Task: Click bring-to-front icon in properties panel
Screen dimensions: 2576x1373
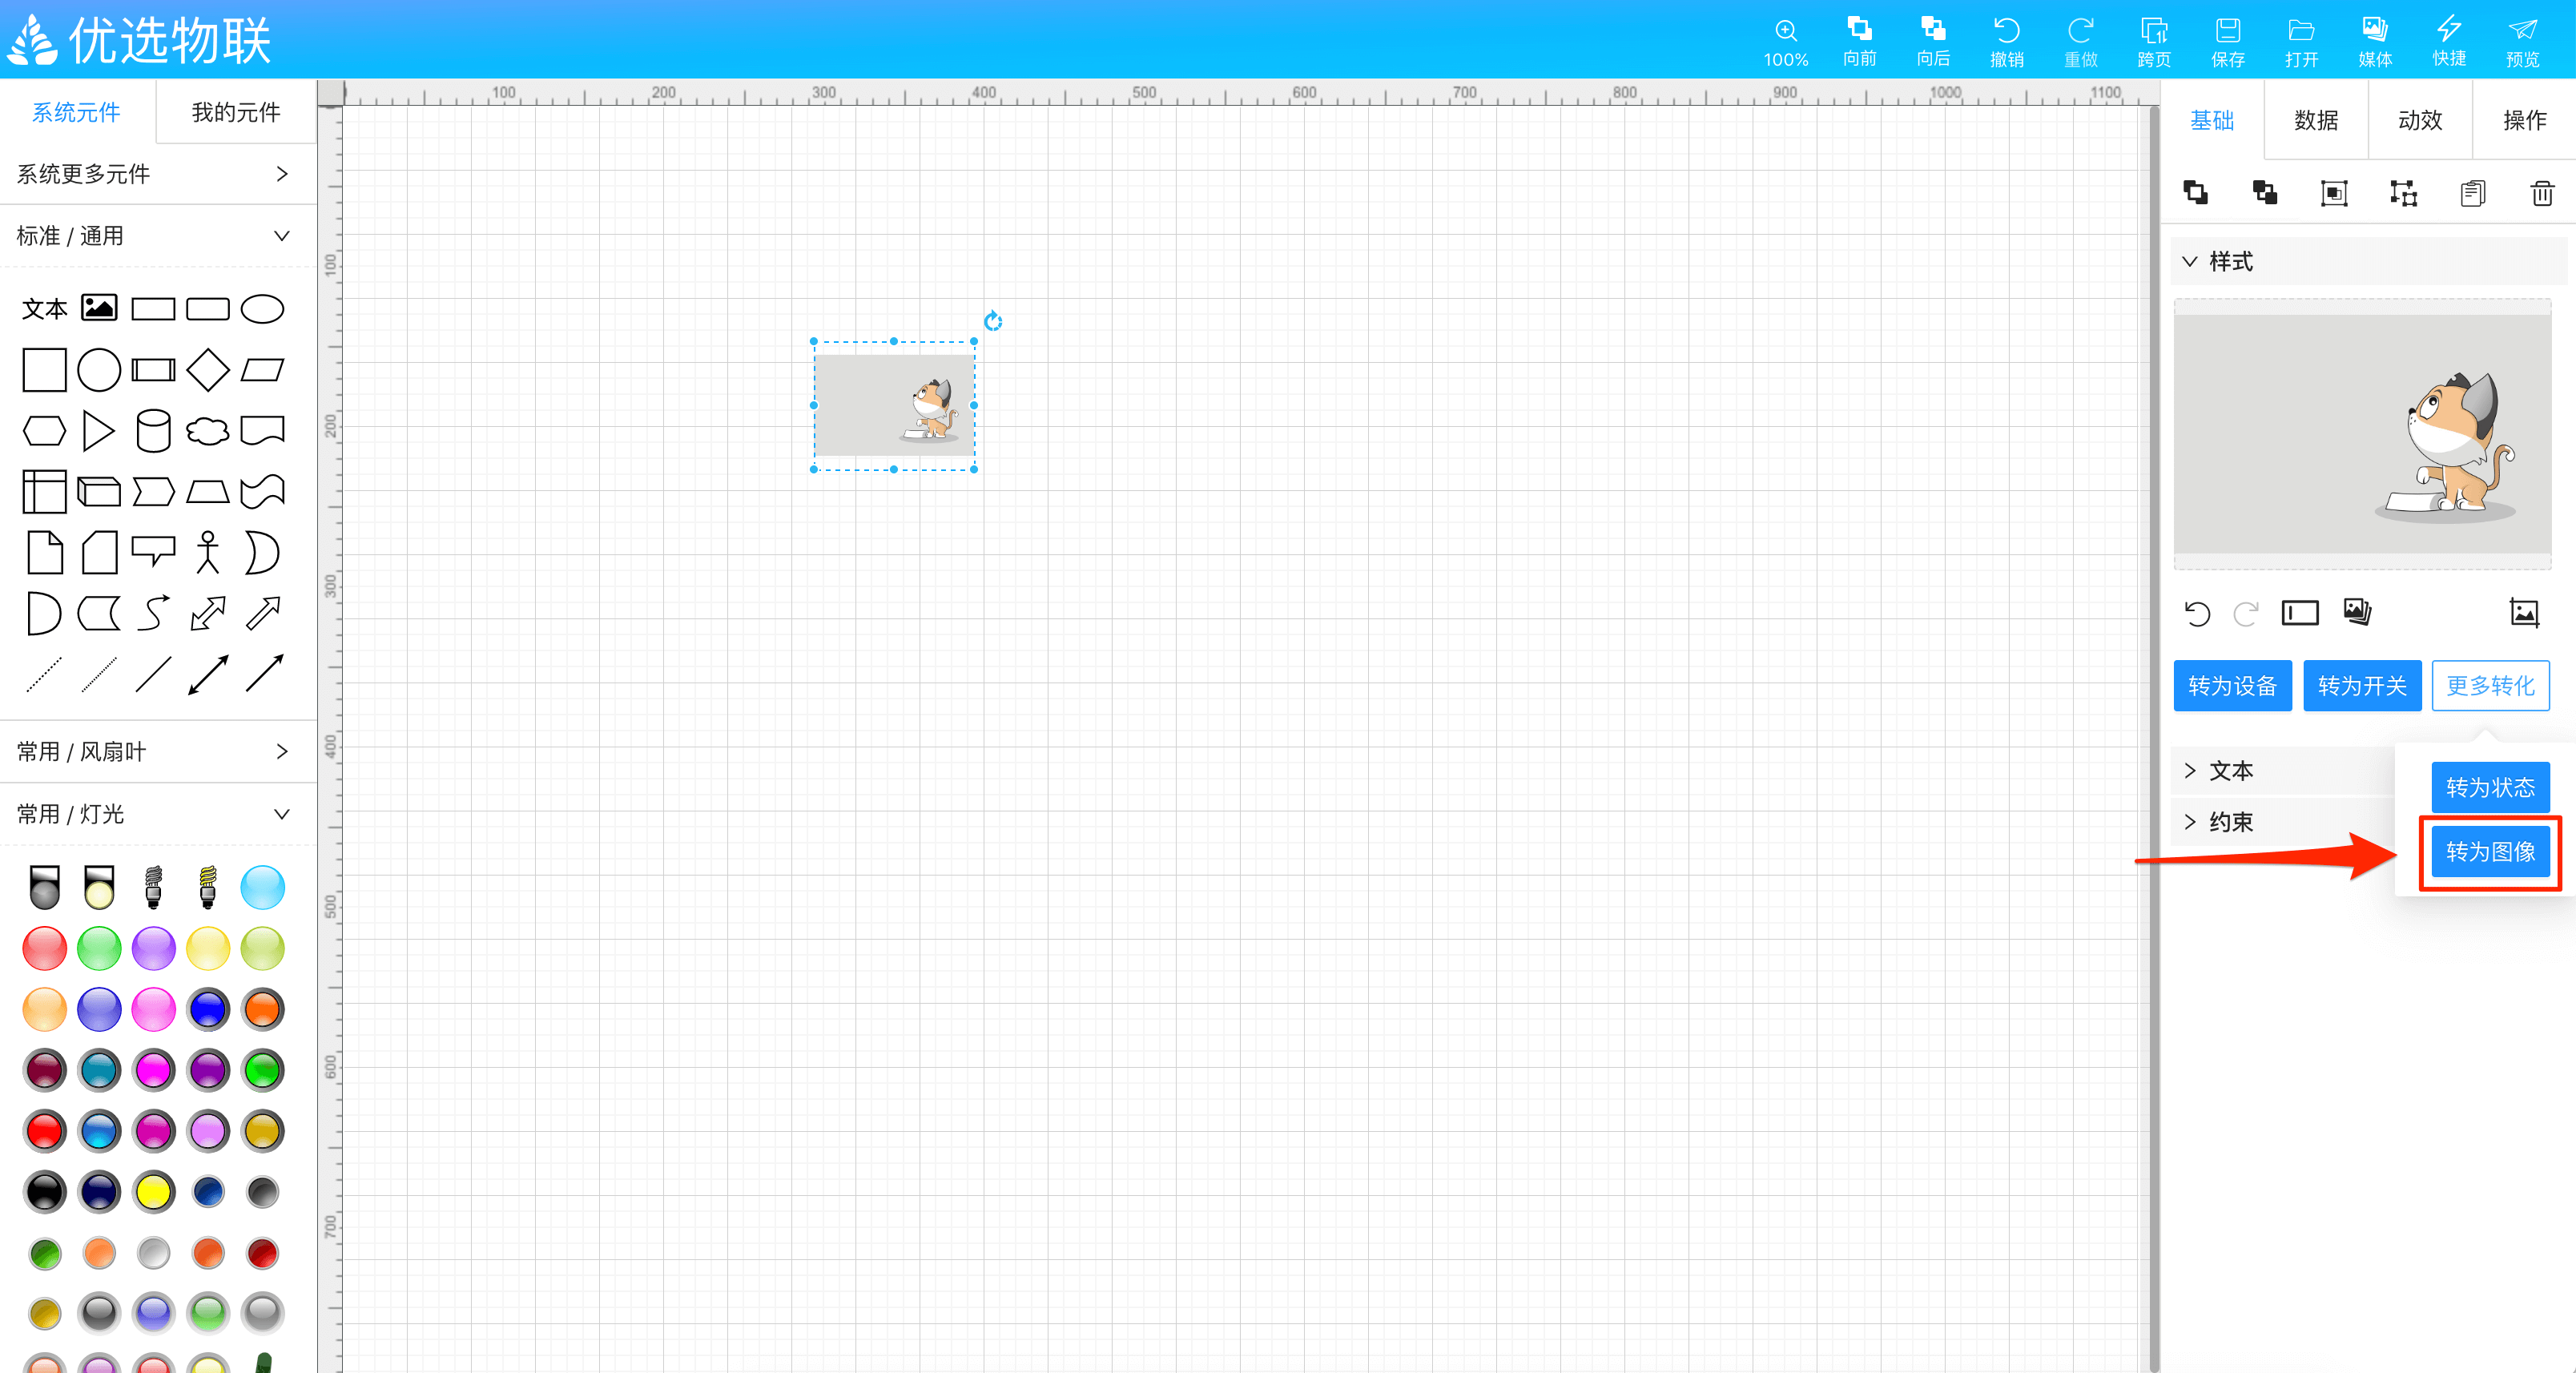Action: point(2196,193)
